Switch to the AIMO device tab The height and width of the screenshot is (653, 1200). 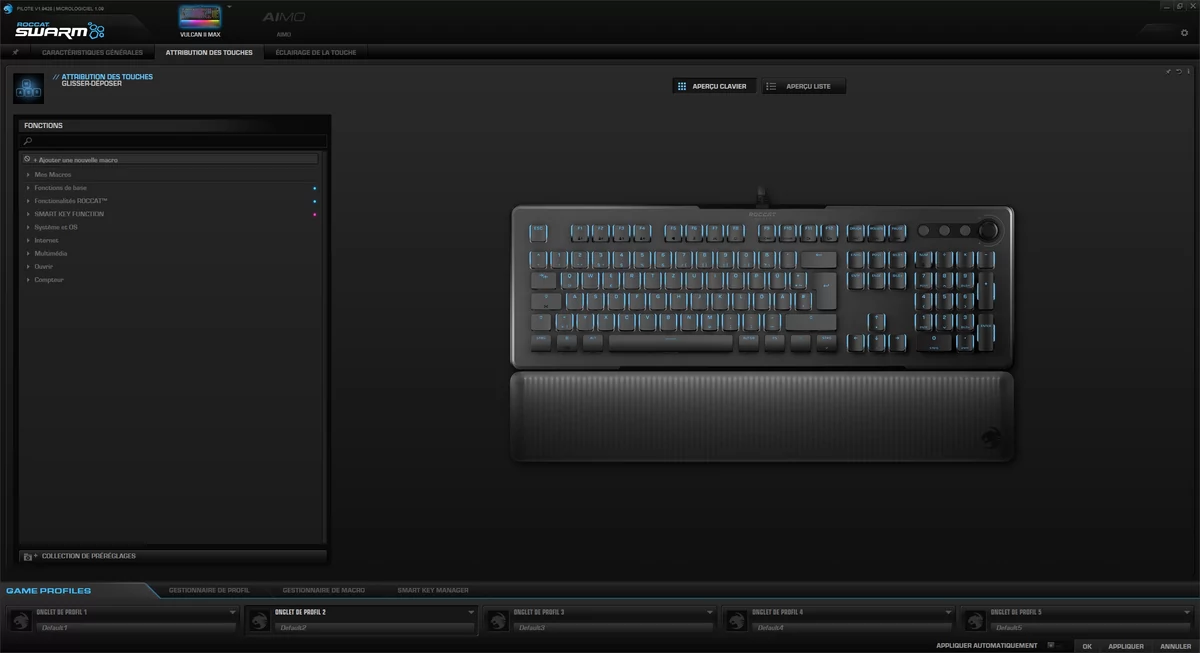click(x=284, y=22)
